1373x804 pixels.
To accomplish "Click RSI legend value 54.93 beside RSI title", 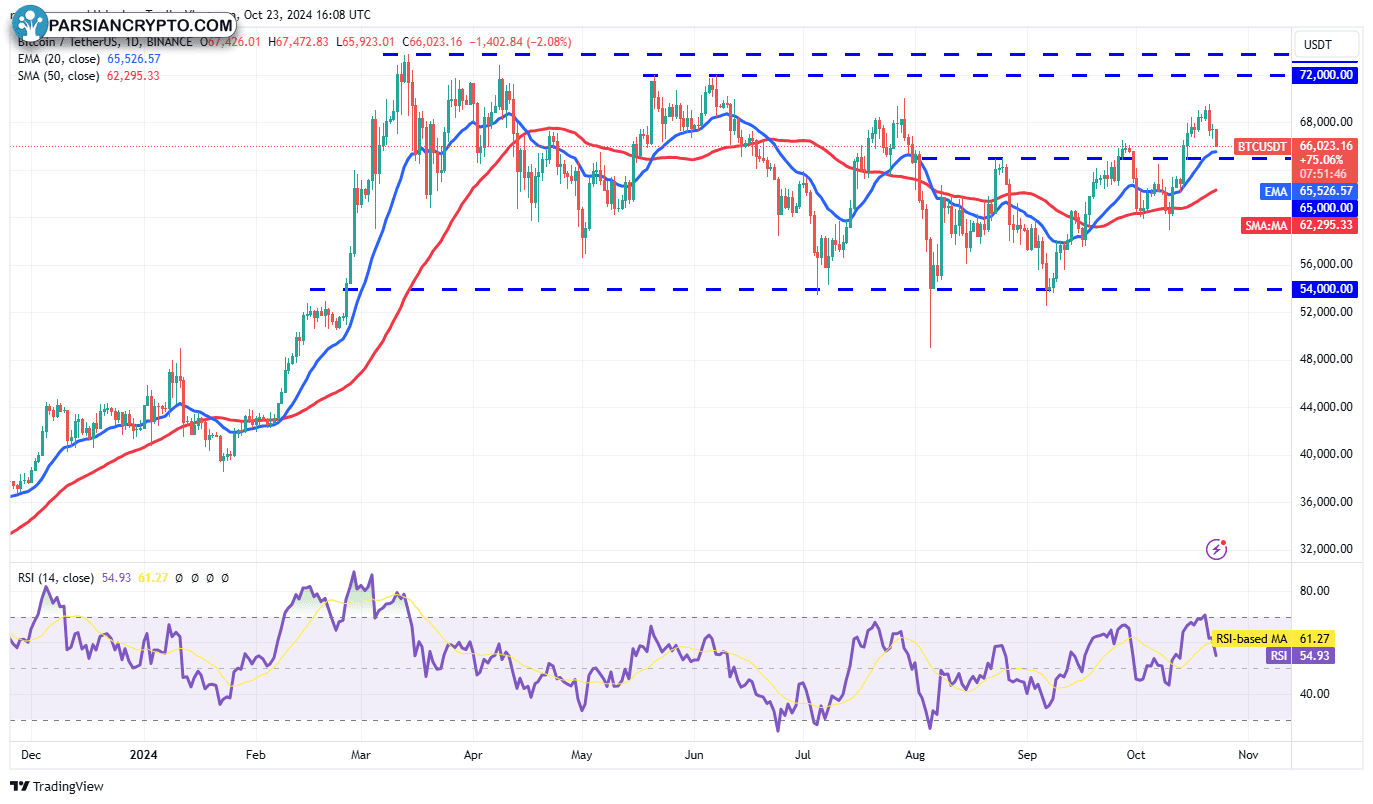I will 117,578.
